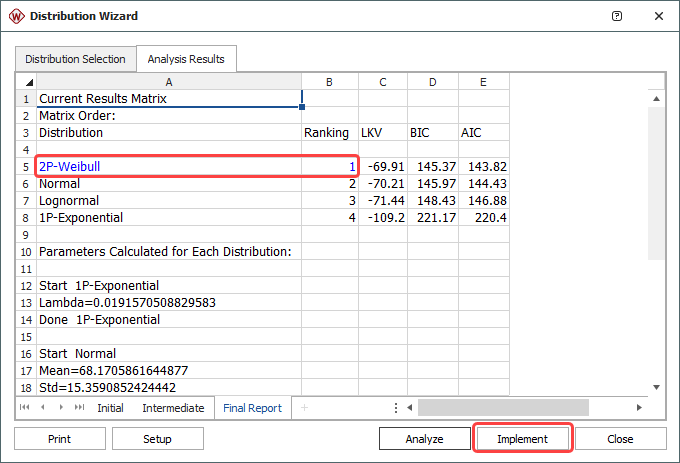Click the horizontal scrollbar right arrow

coord(640,408)
